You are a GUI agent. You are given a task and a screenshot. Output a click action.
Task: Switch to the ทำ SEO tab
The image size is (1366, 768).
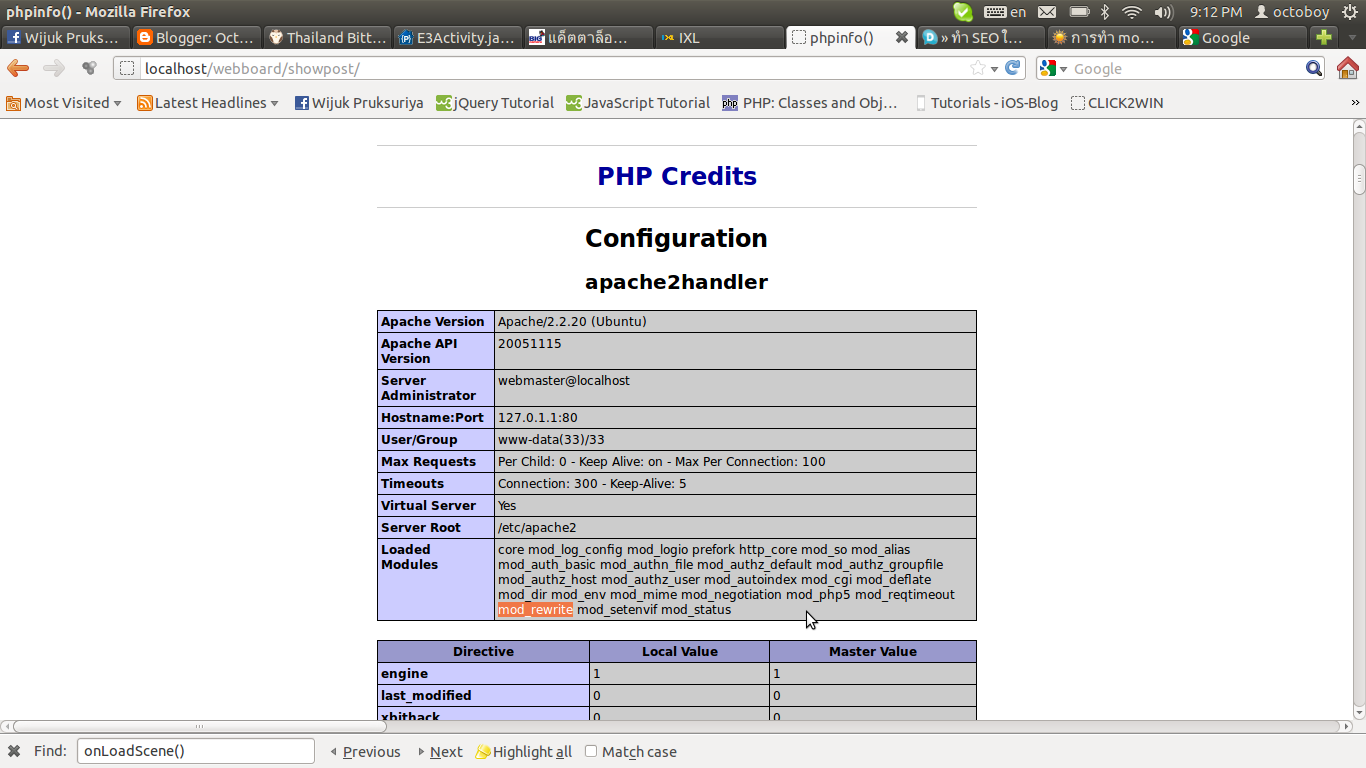981,37
